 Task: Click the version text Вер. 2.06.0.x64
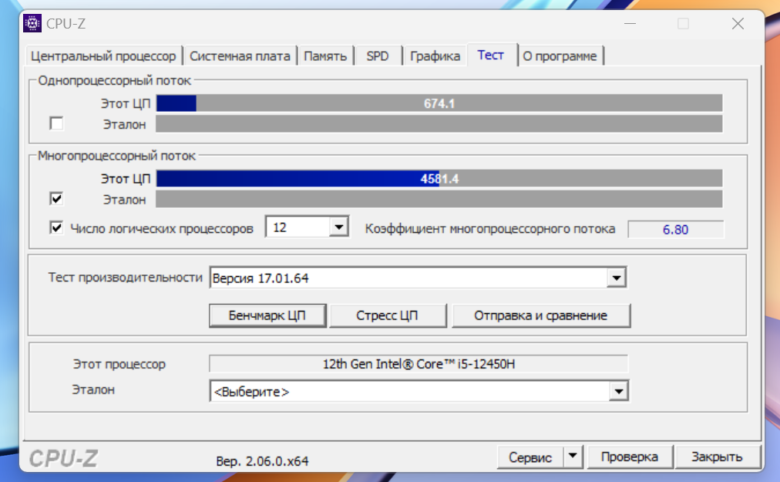[262, 461]
